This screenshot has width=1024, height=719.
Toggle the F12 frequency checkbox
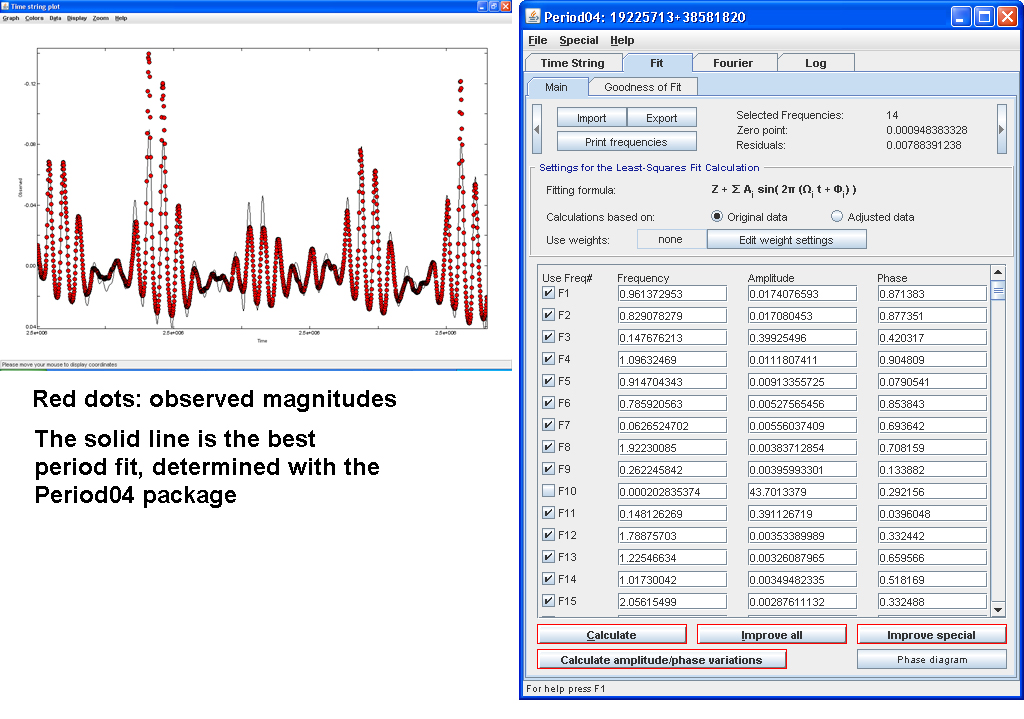click(x=549, y=535)
